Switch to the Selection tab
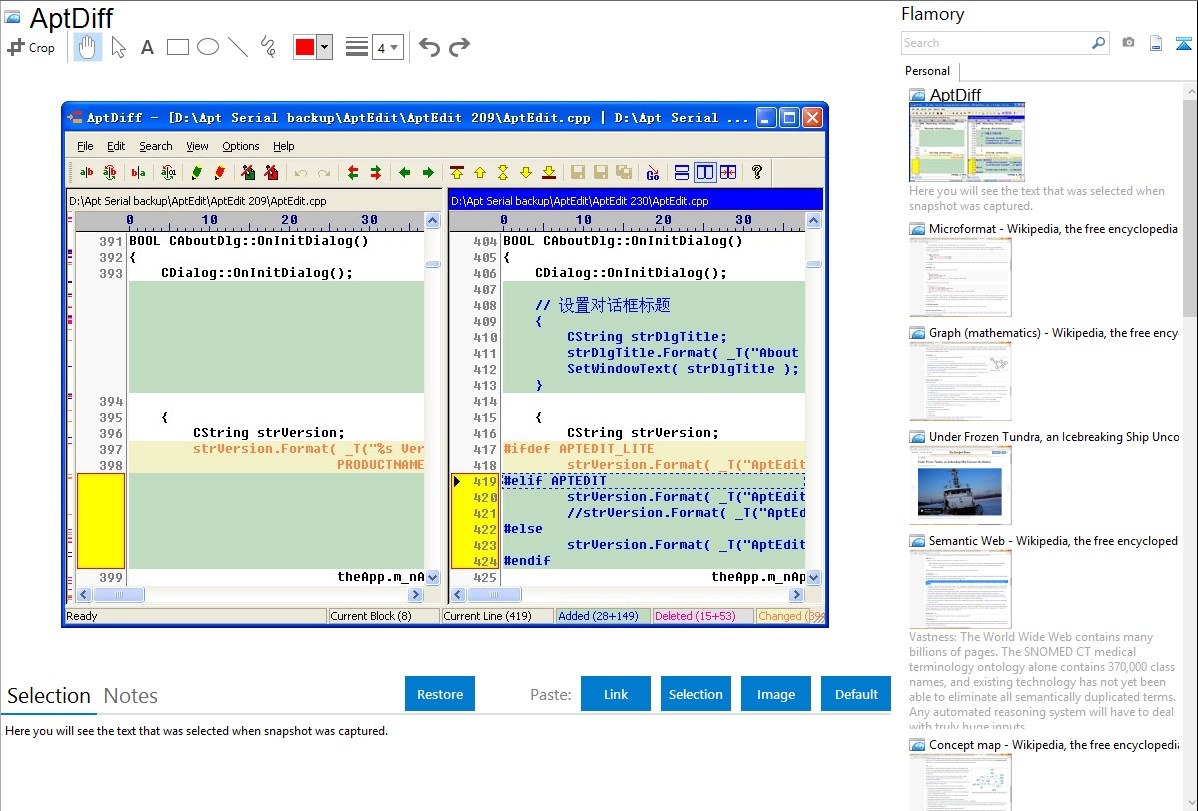 49,696
